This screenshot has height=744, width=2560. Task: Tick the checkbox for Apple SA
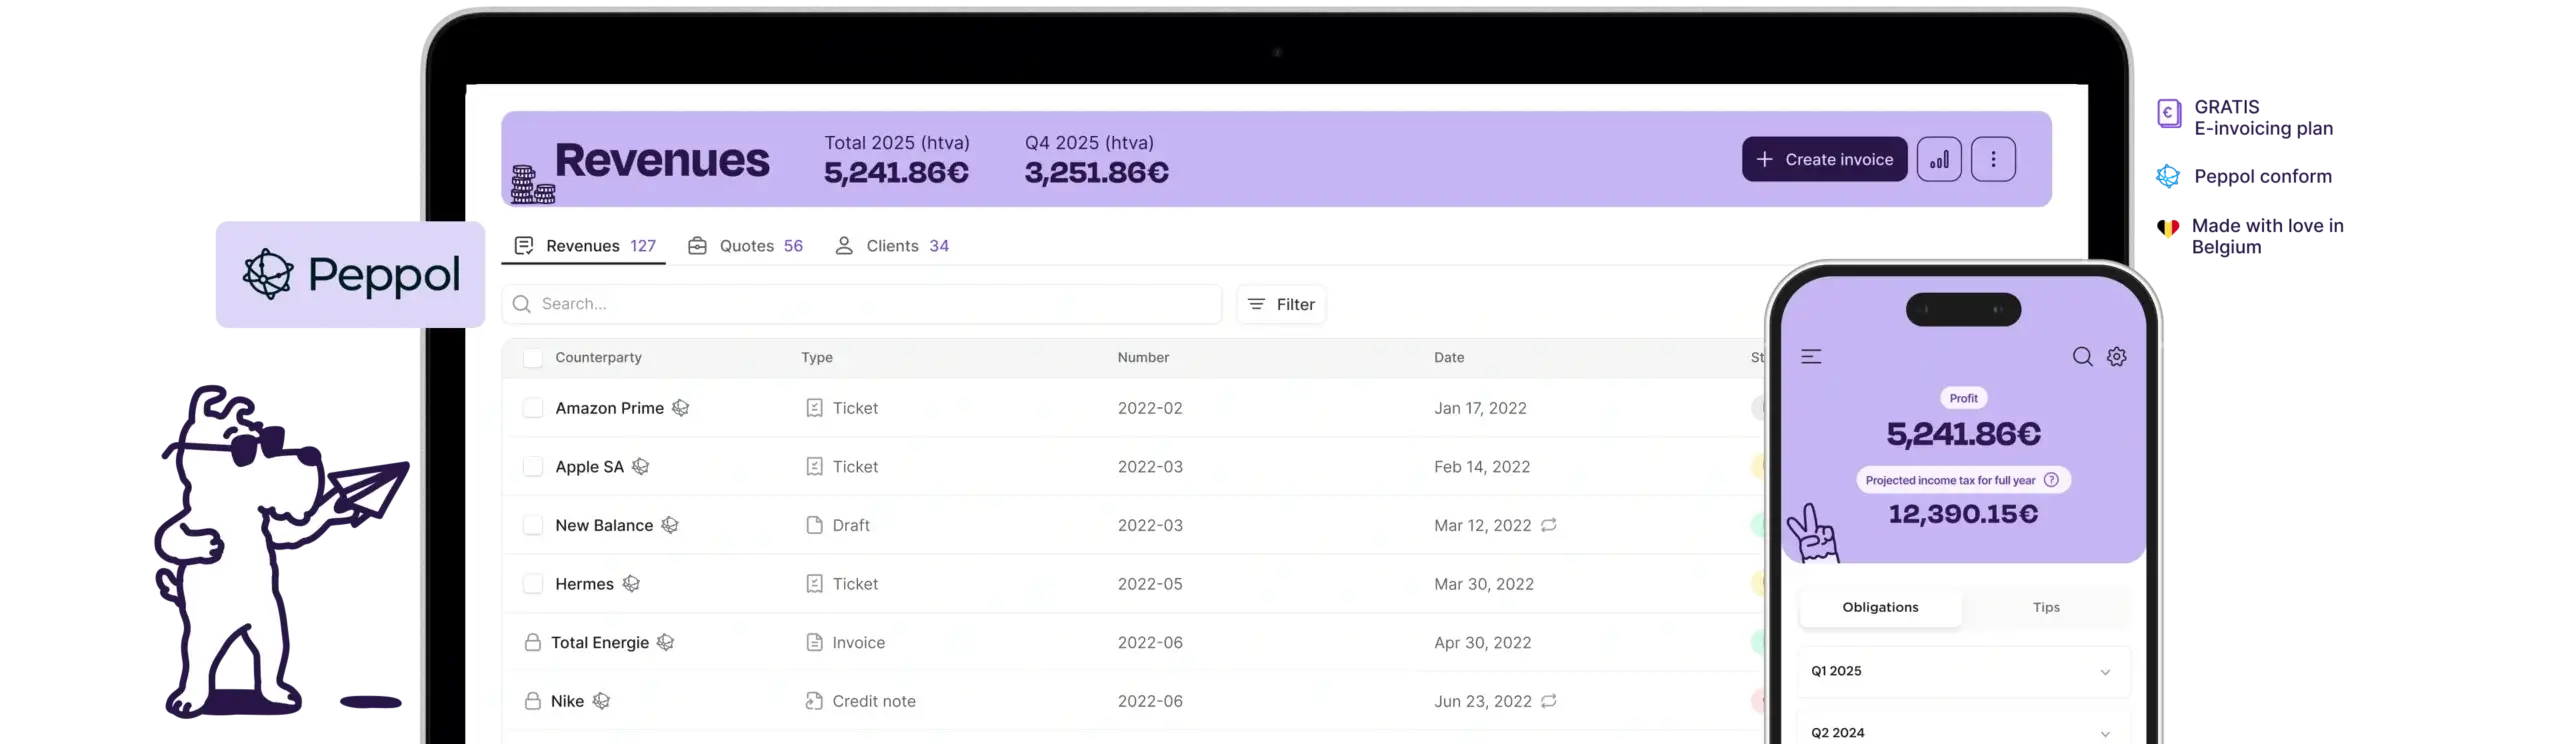(x=533, y=467)
